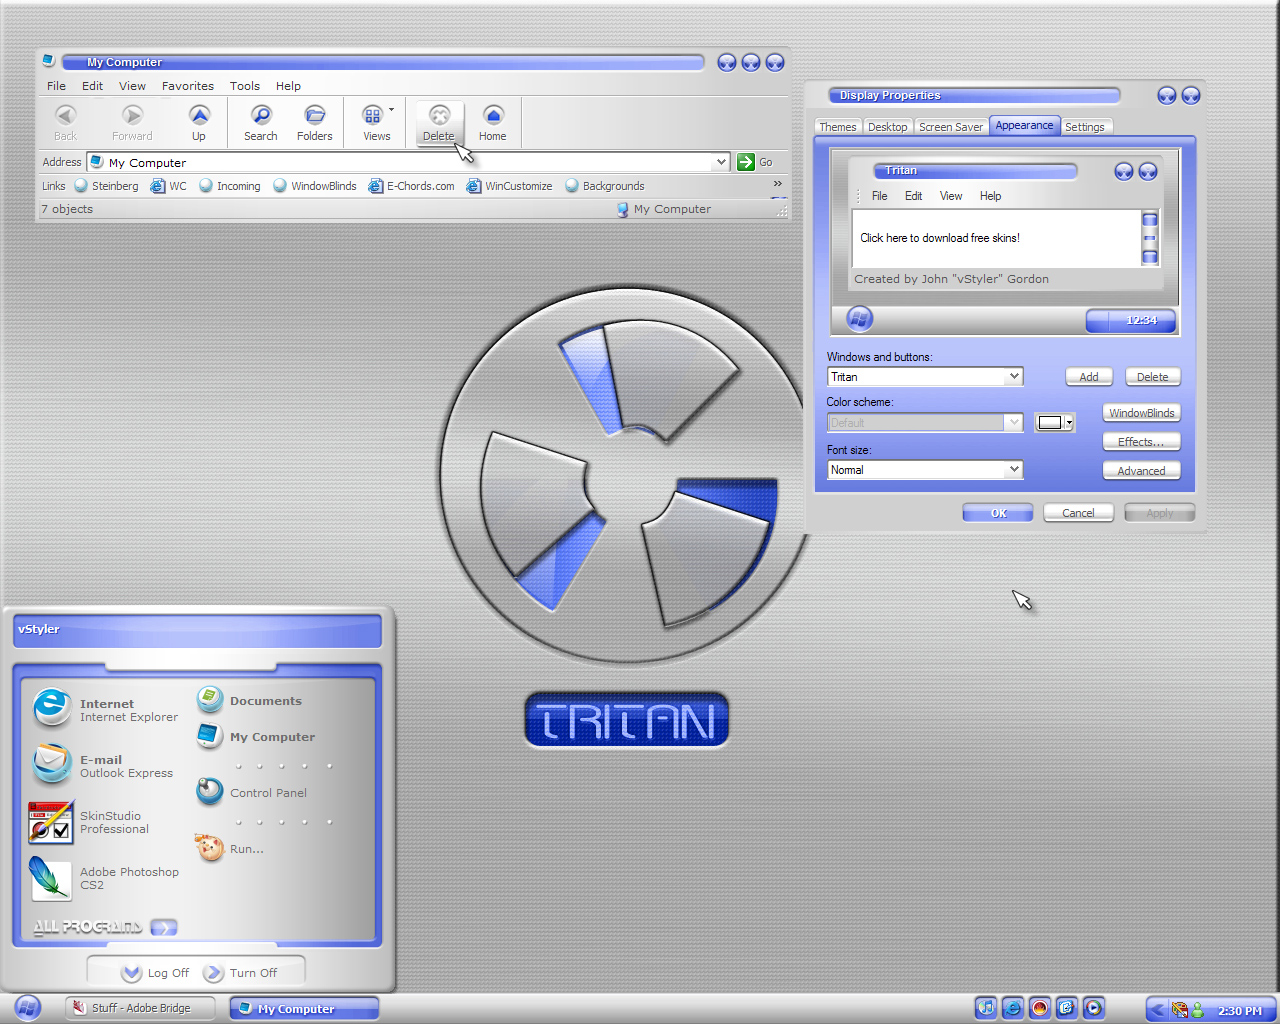Launch SkinStudio Professional from Start menu

point(90,822)
